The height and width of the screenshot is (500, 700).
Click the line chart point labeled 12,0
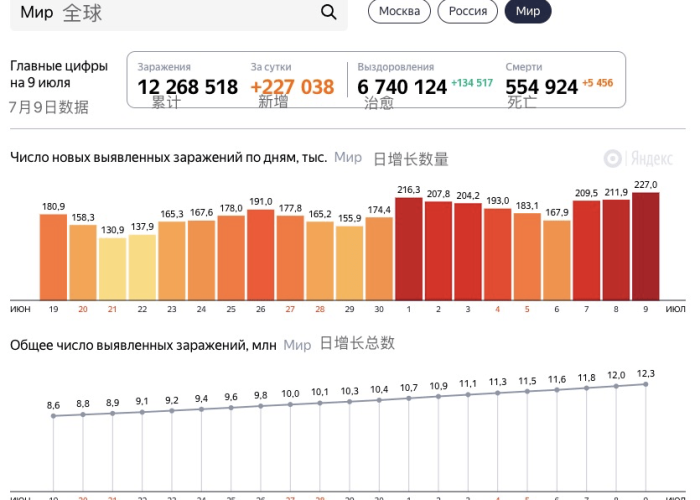616,386
